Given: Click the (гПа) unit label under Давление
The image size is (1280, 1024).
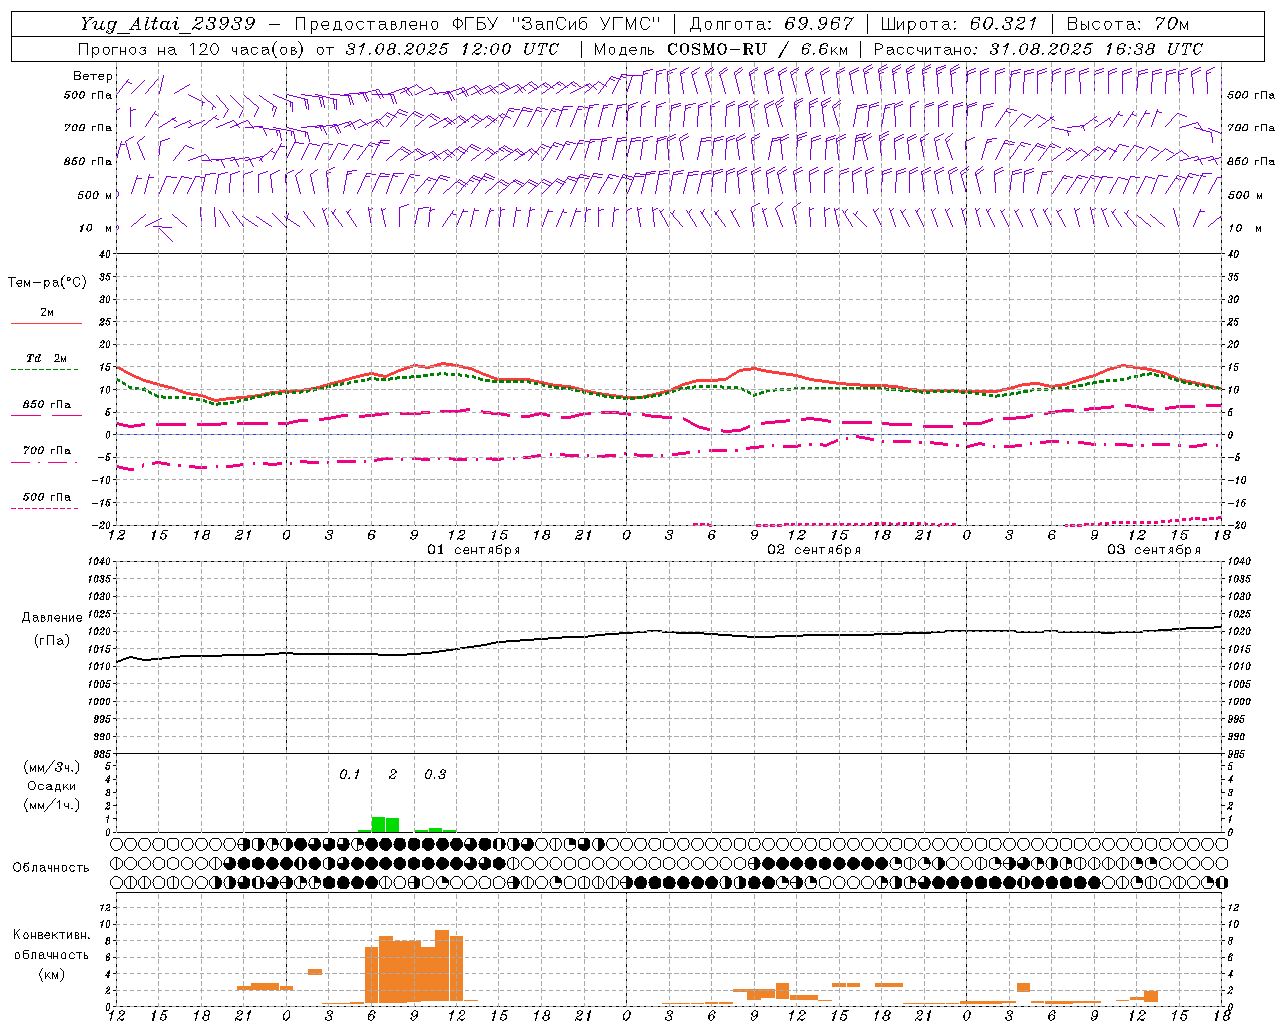Looking at the screenshot, I should [52, 641].
